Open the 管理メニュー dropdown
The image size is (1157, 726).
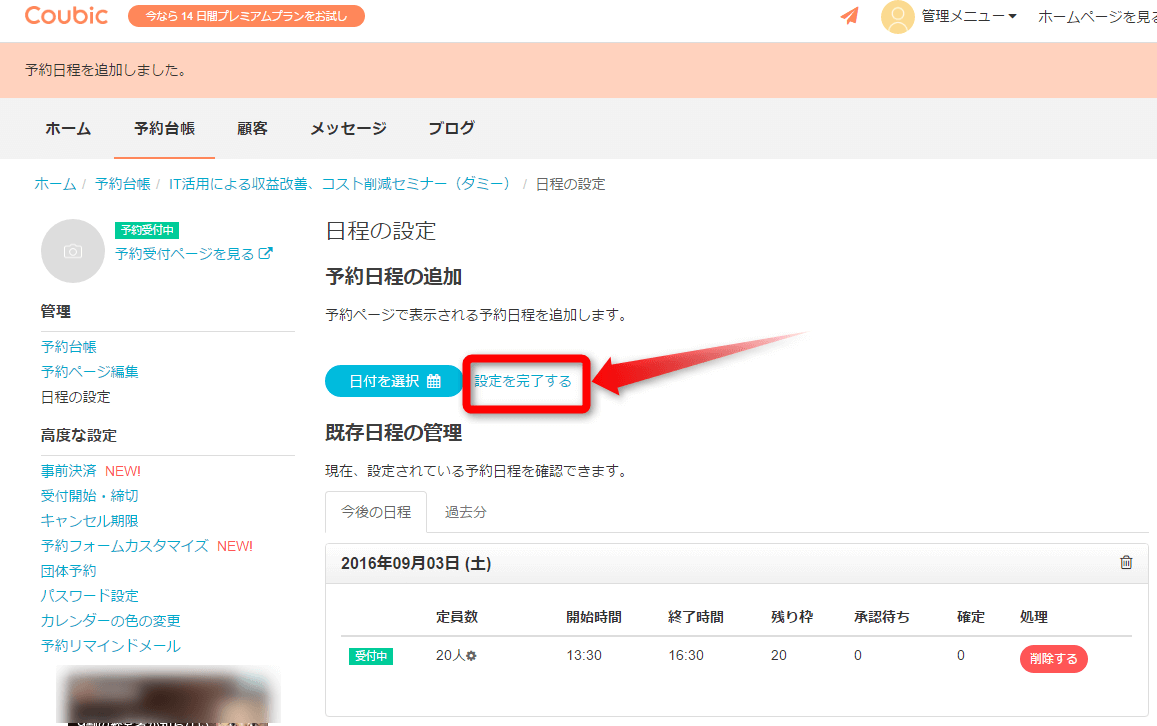[969, 17]
